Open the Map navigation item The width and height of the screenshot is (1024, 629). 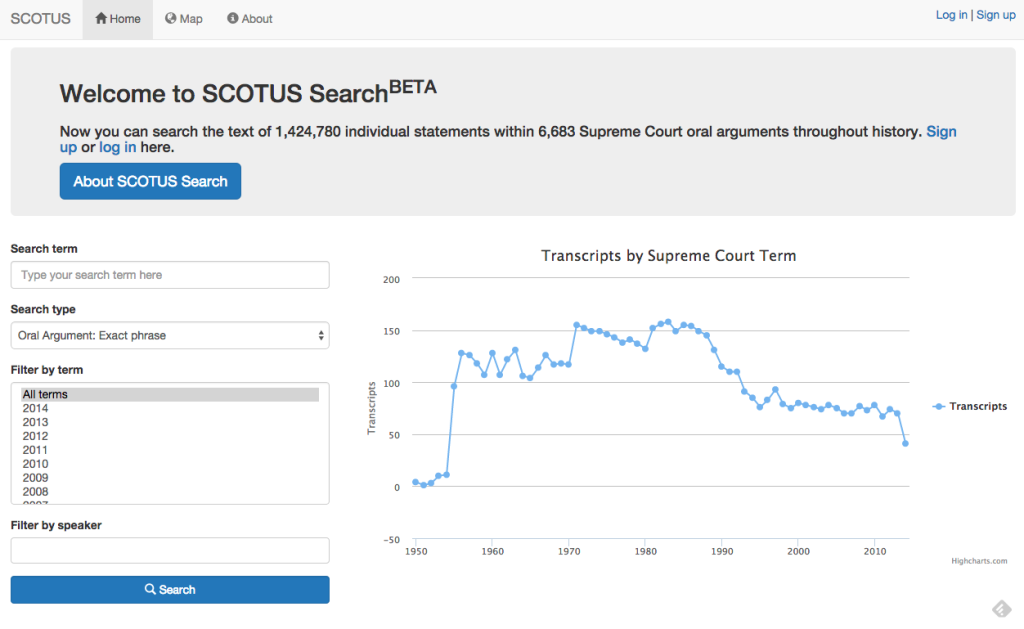(184, 20)
